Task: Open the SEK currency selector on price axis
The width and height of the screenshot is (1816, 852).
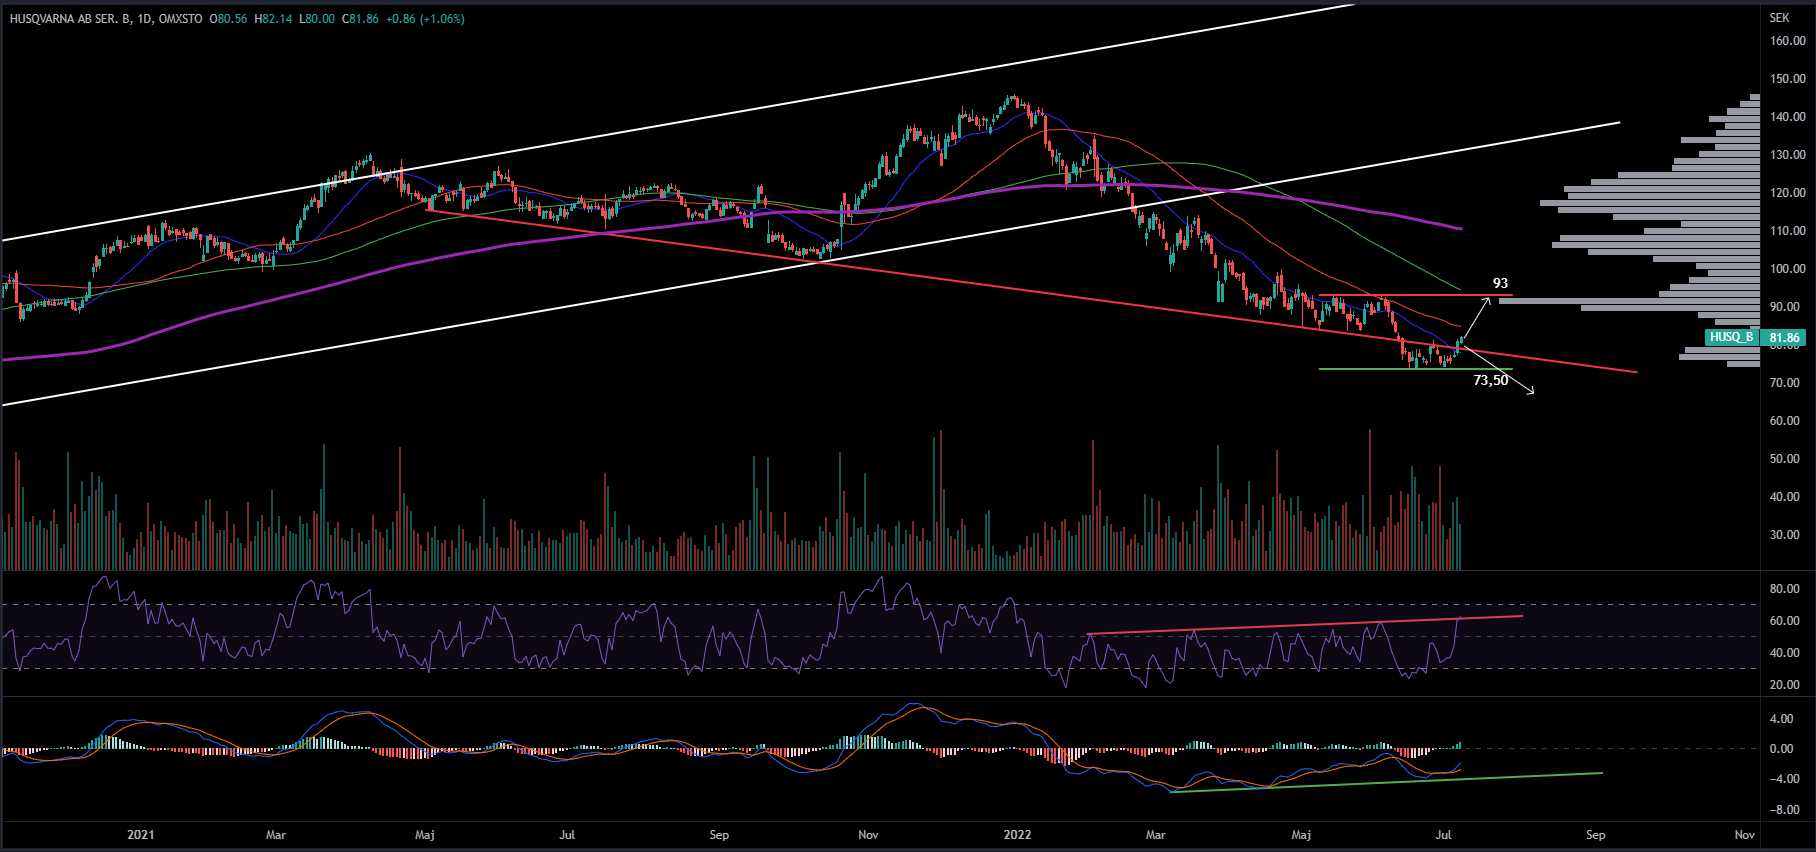Action: tap(1779, 18)
